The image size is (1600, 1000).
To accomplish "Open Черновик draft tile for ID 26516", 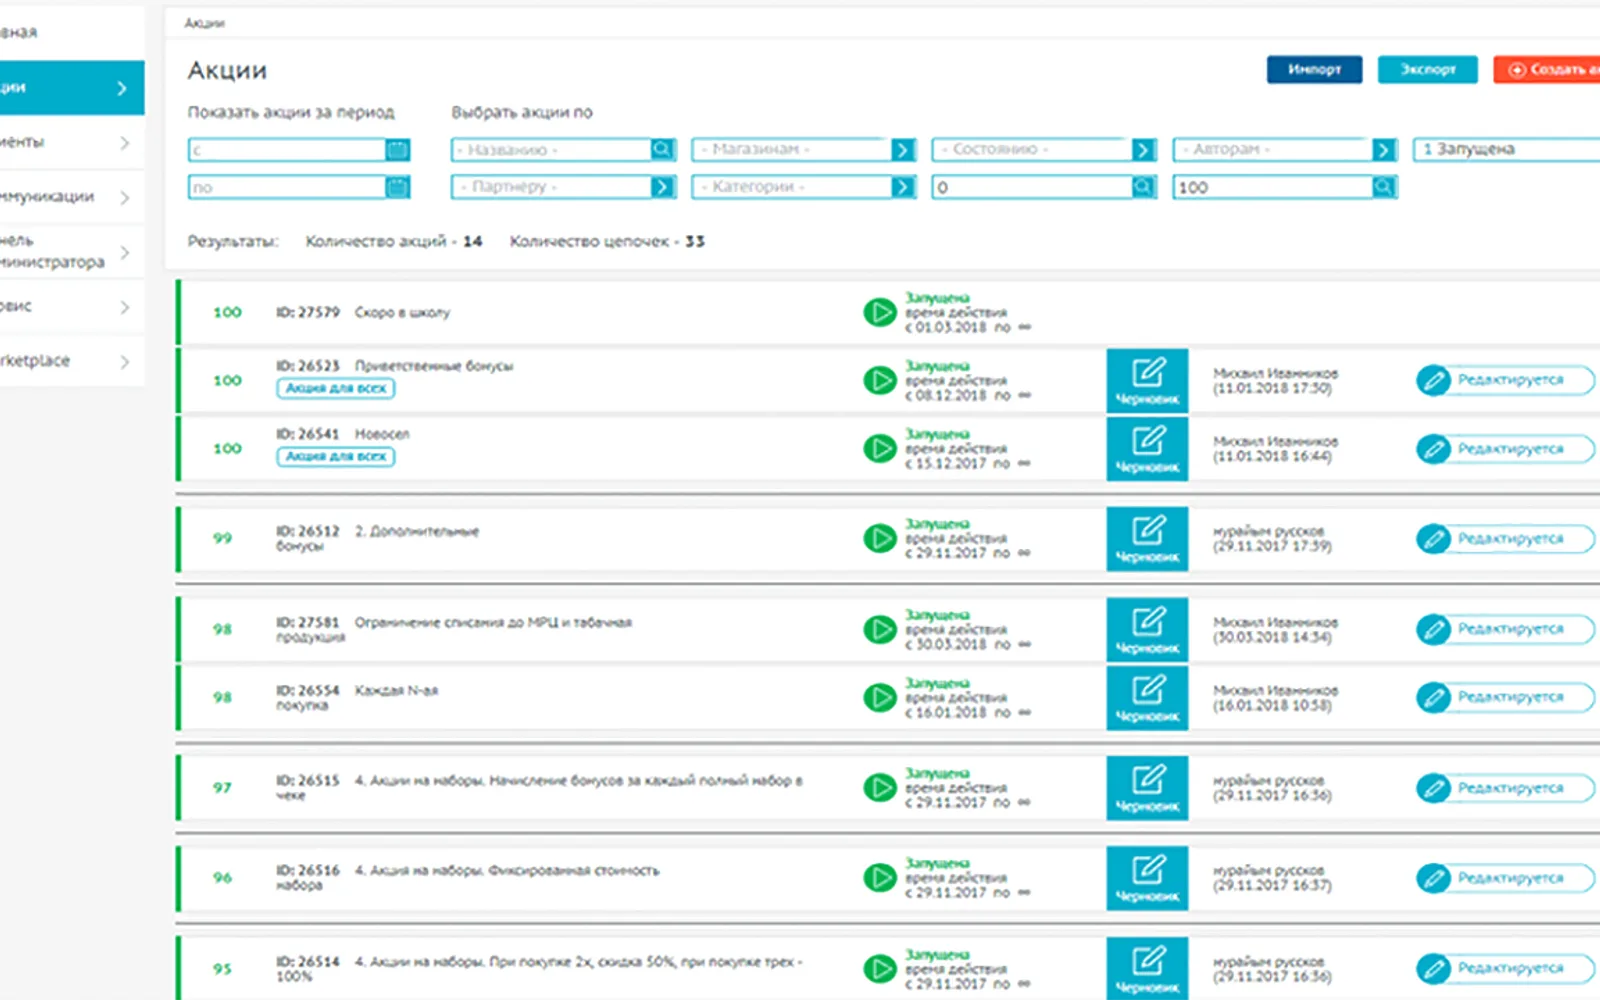I will [x=1147, y=878].
